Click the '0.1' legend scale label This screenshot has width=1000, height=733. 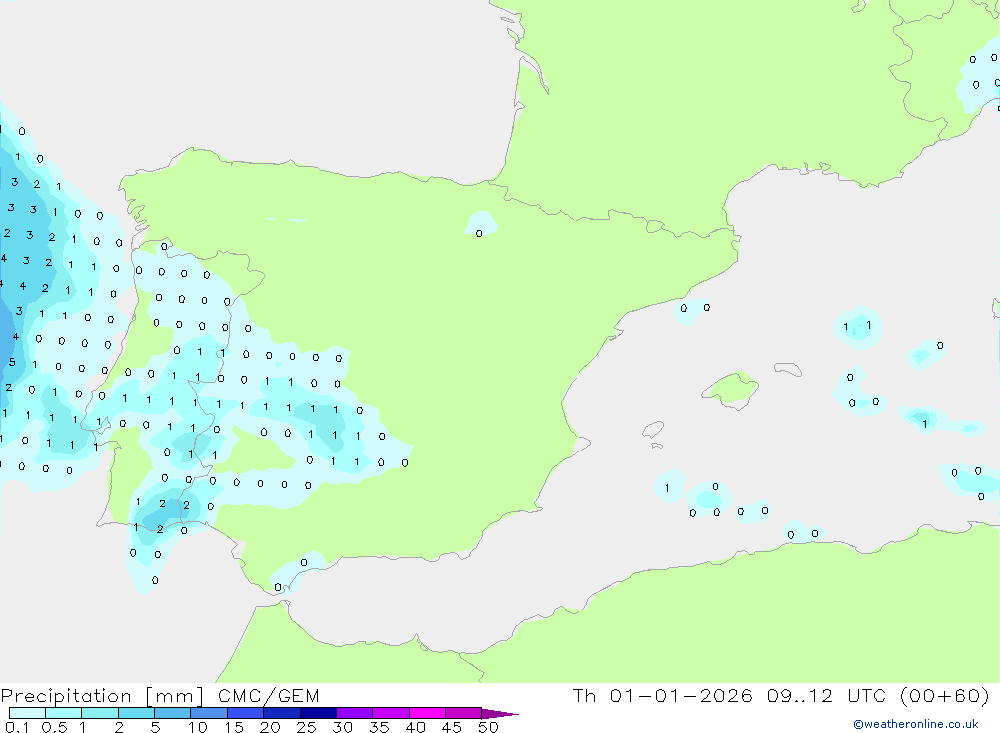click(x=17, y=727)
